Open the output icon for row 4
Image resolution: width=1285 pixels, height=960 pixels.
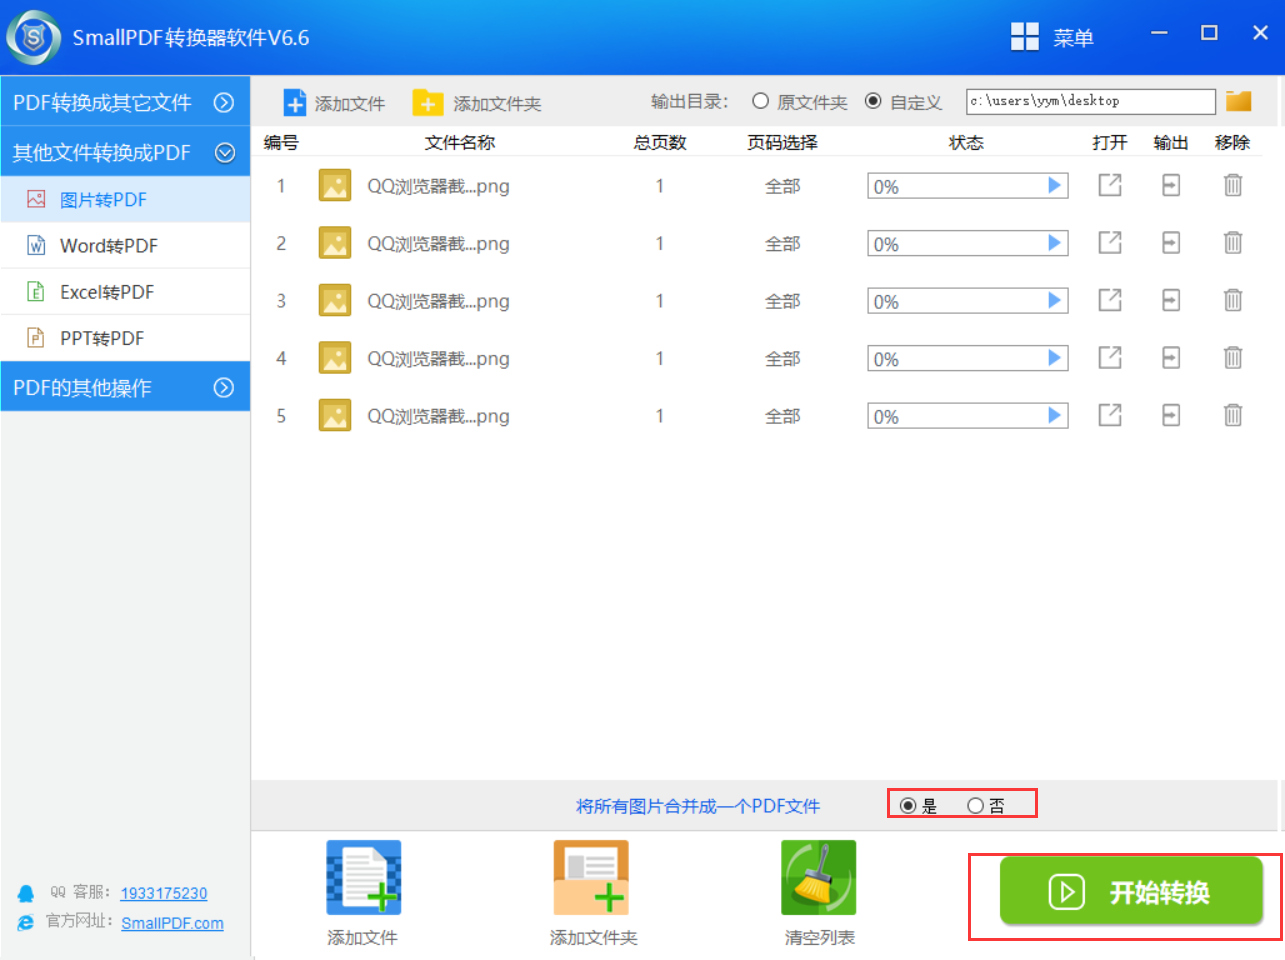click(x=1171, y=358)
